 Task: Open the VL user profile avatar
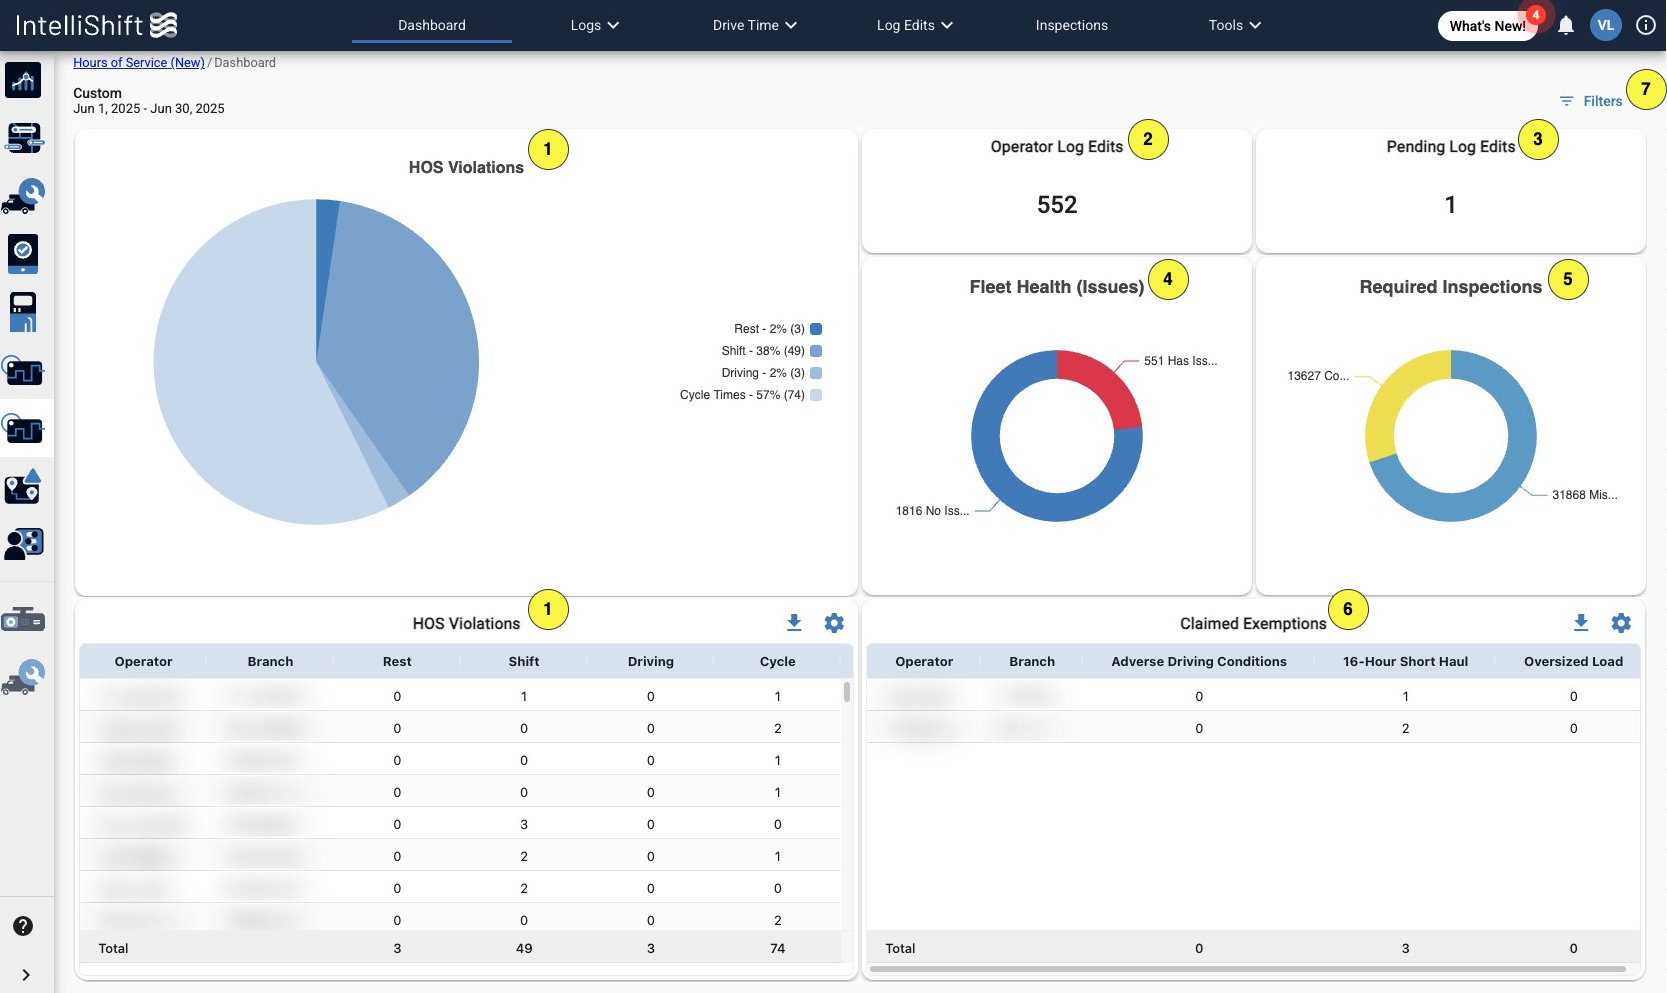[1606, 25]
